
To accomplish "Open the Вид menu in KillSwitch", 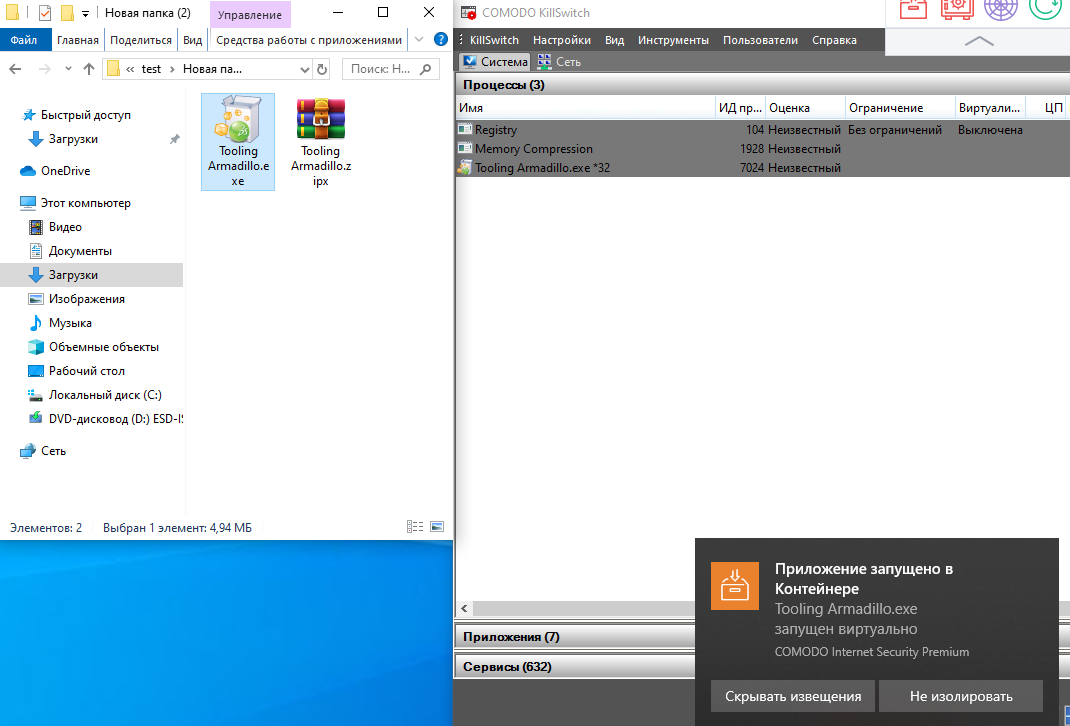I will (614, 40).
